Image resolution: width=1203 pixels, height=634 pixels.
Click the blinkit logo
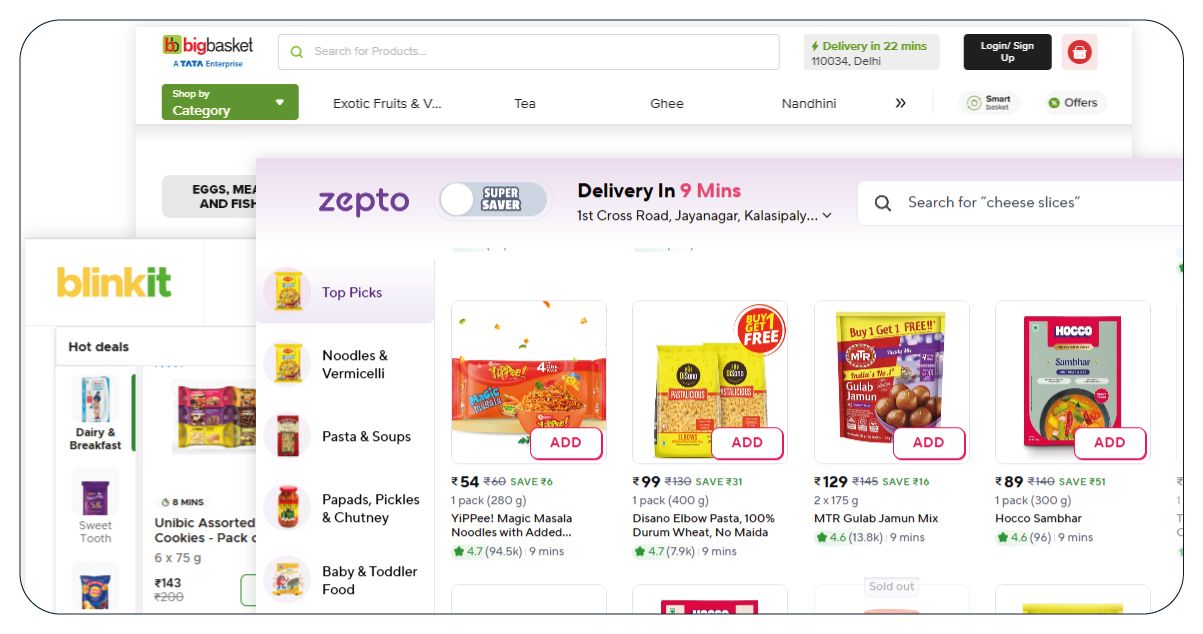[114, 282]
